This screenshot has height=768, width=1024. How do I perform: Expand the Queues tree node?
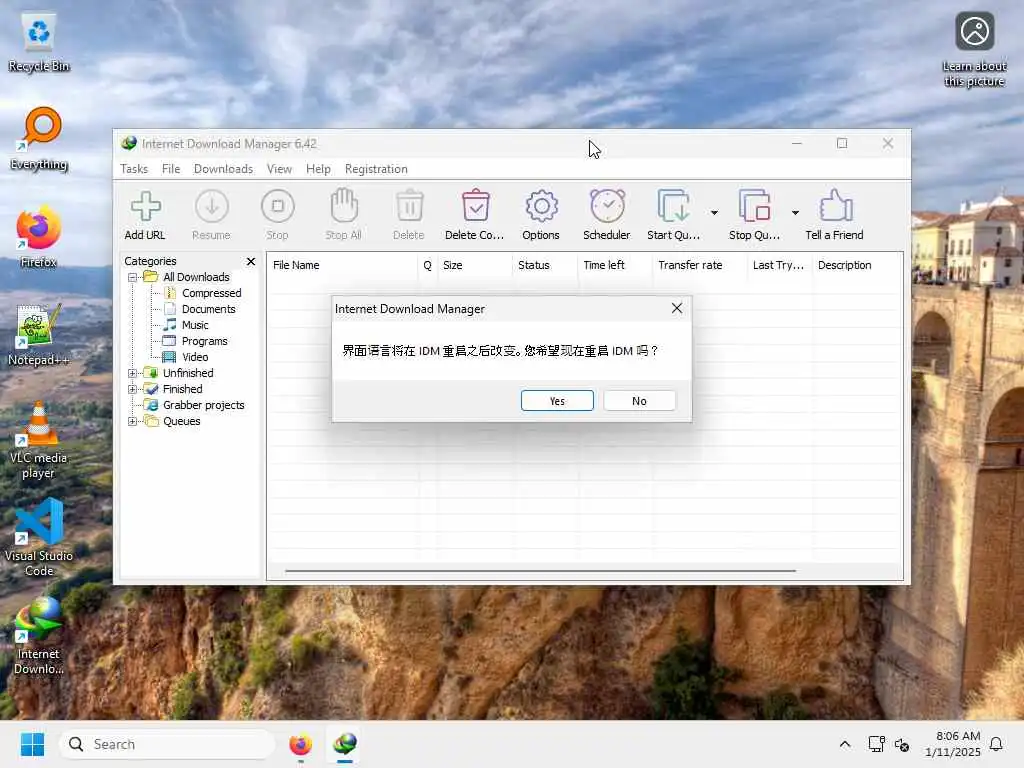(x=133, y=421)
